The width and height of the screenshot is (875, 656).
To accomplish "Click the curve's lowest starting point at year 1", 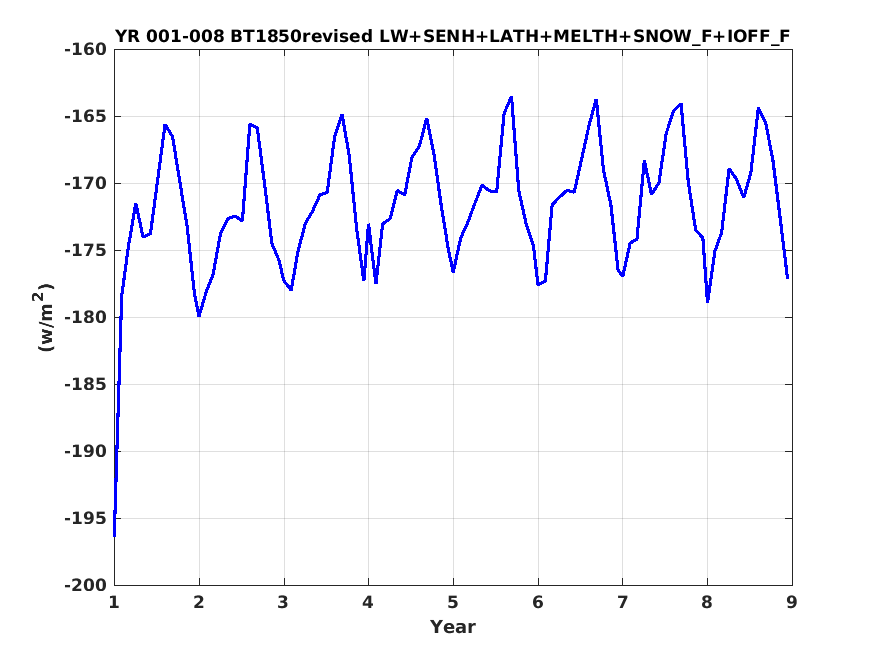I will click(x=114, y=536).
